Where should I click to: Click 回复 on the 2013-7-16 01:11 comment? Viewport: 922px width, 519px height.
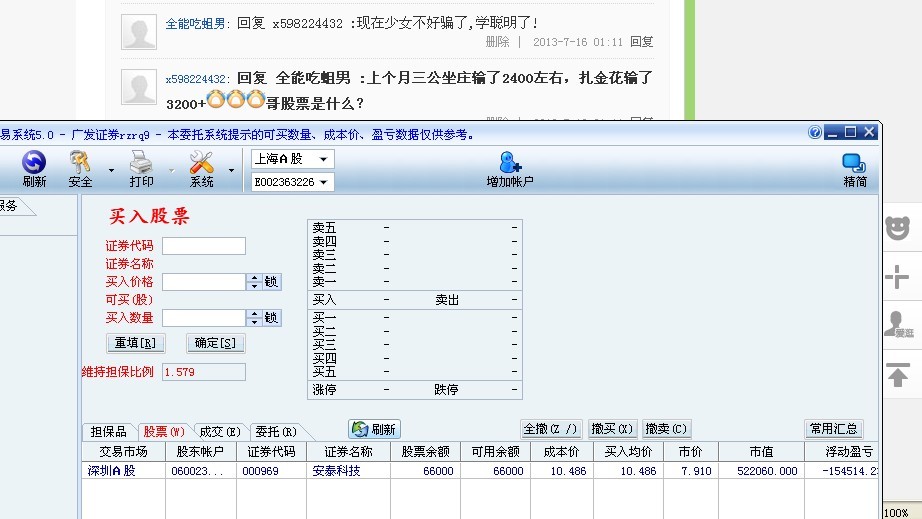(x=642, y=42)
